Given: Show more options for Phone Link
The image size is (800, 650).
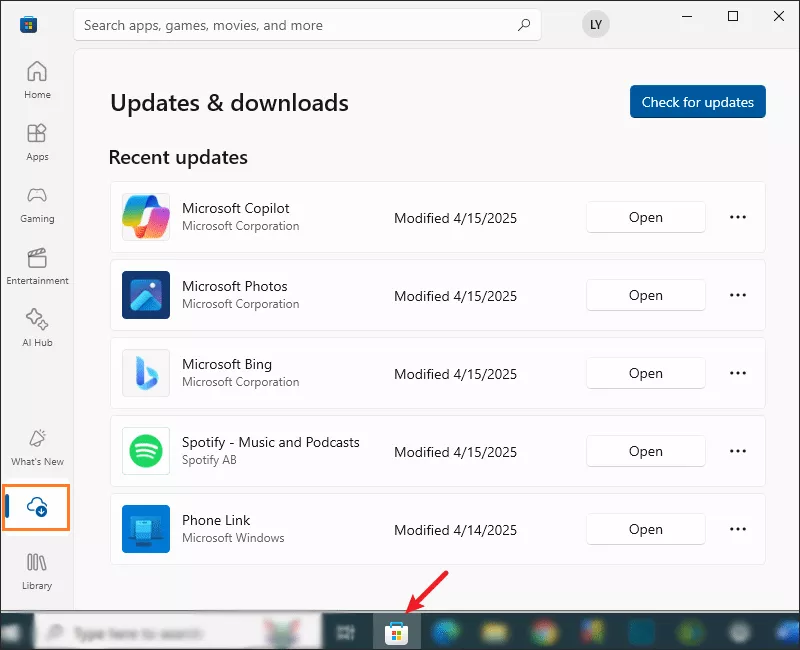Looking at the screenshot, I should coord(737,530).
